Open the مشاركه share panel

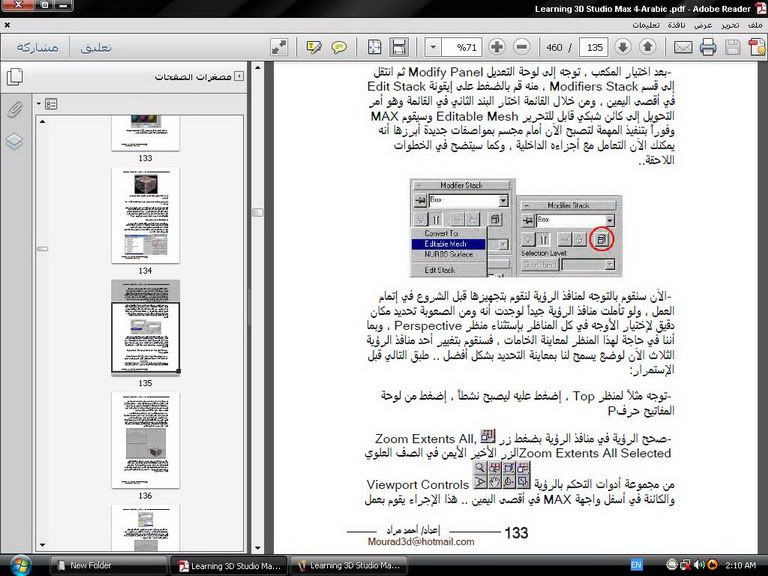tap(37, 47)
